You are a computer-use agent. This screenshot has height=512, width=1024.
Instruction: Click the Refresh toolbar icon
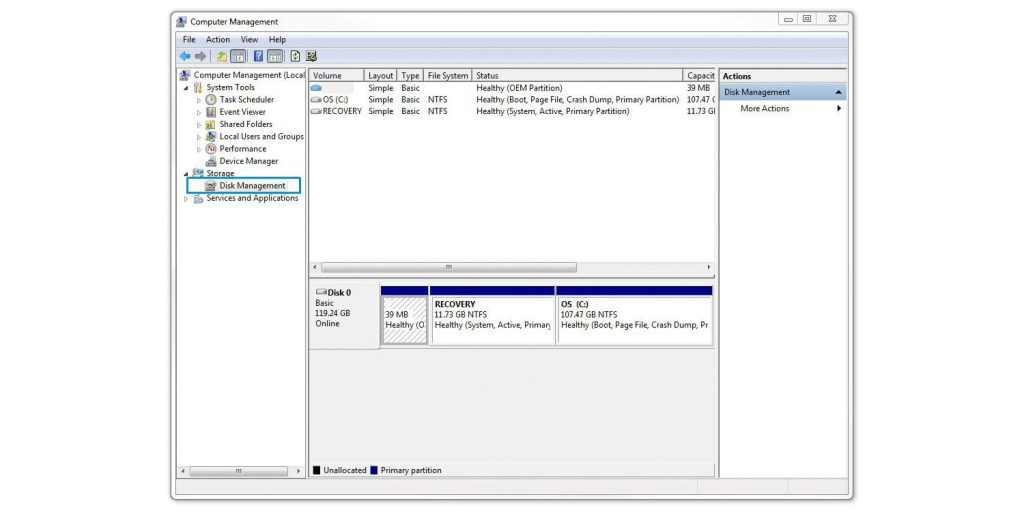[x=295, y=56]
